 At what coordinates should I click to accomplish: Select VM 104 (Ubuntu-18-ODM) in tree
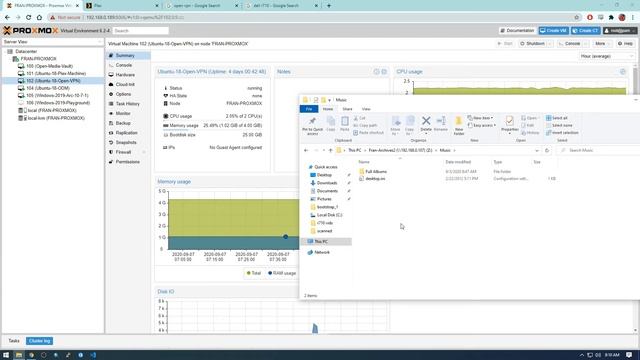[x=47, y=88]
